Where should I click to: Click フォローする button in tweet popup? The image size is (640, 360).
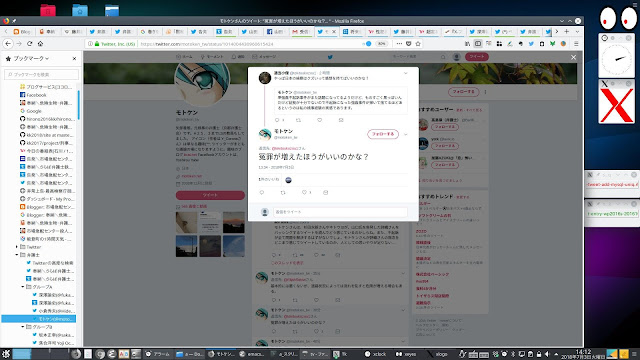pos(383,134)
